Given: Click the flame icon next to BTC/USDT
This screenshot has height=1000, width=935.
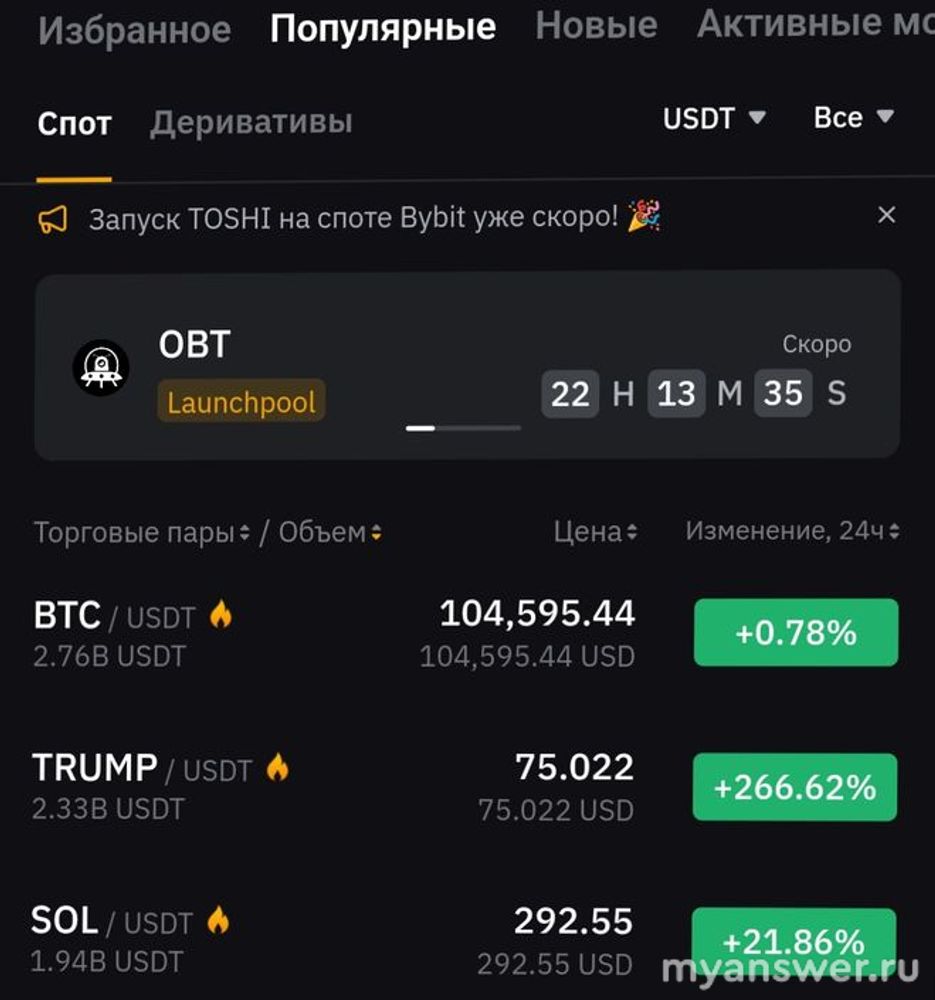Looking at the screenshot, I should (x=221, y=616).
